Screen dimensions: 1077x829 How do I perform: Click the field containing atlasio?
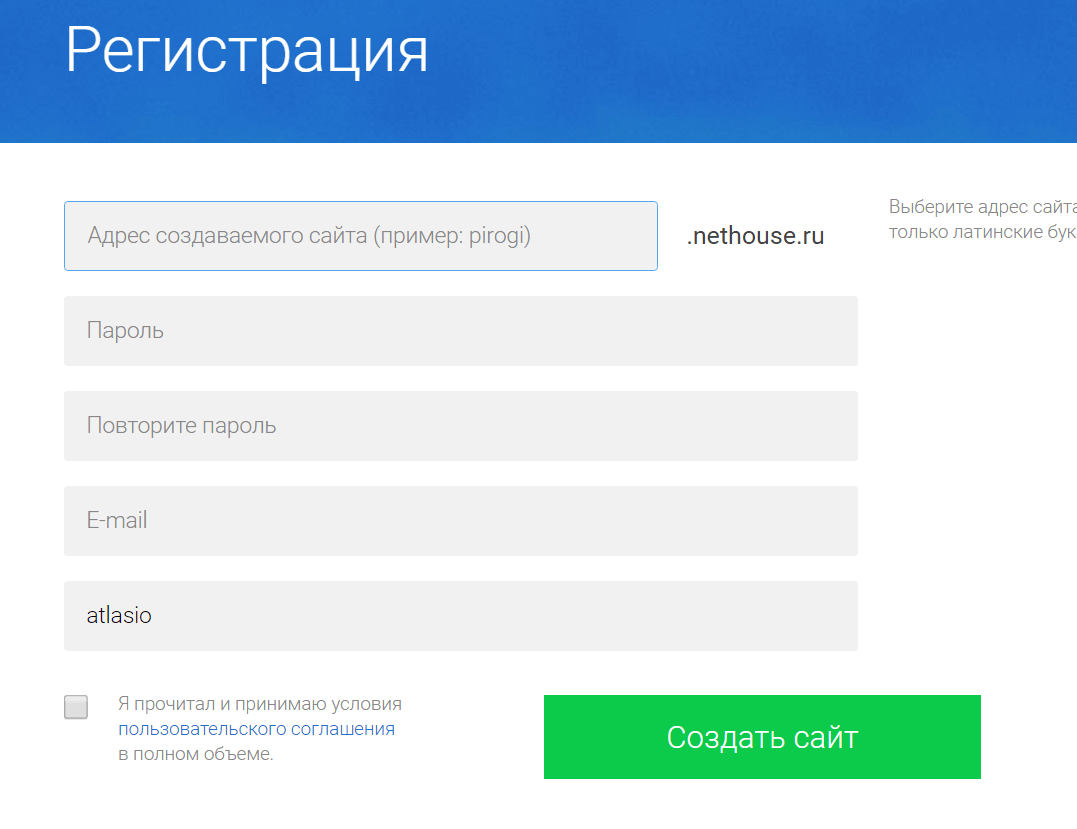(x=460, y=616)
